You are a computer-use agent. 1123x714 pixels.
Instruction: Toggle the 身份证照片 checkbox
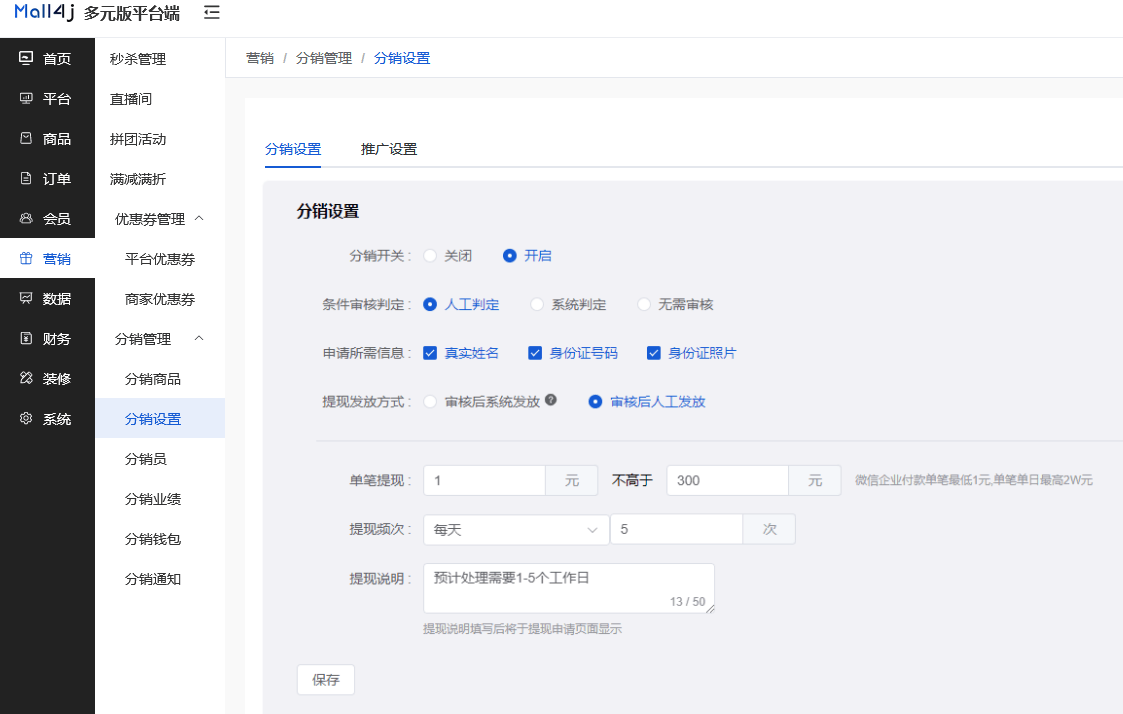(653, 353)
